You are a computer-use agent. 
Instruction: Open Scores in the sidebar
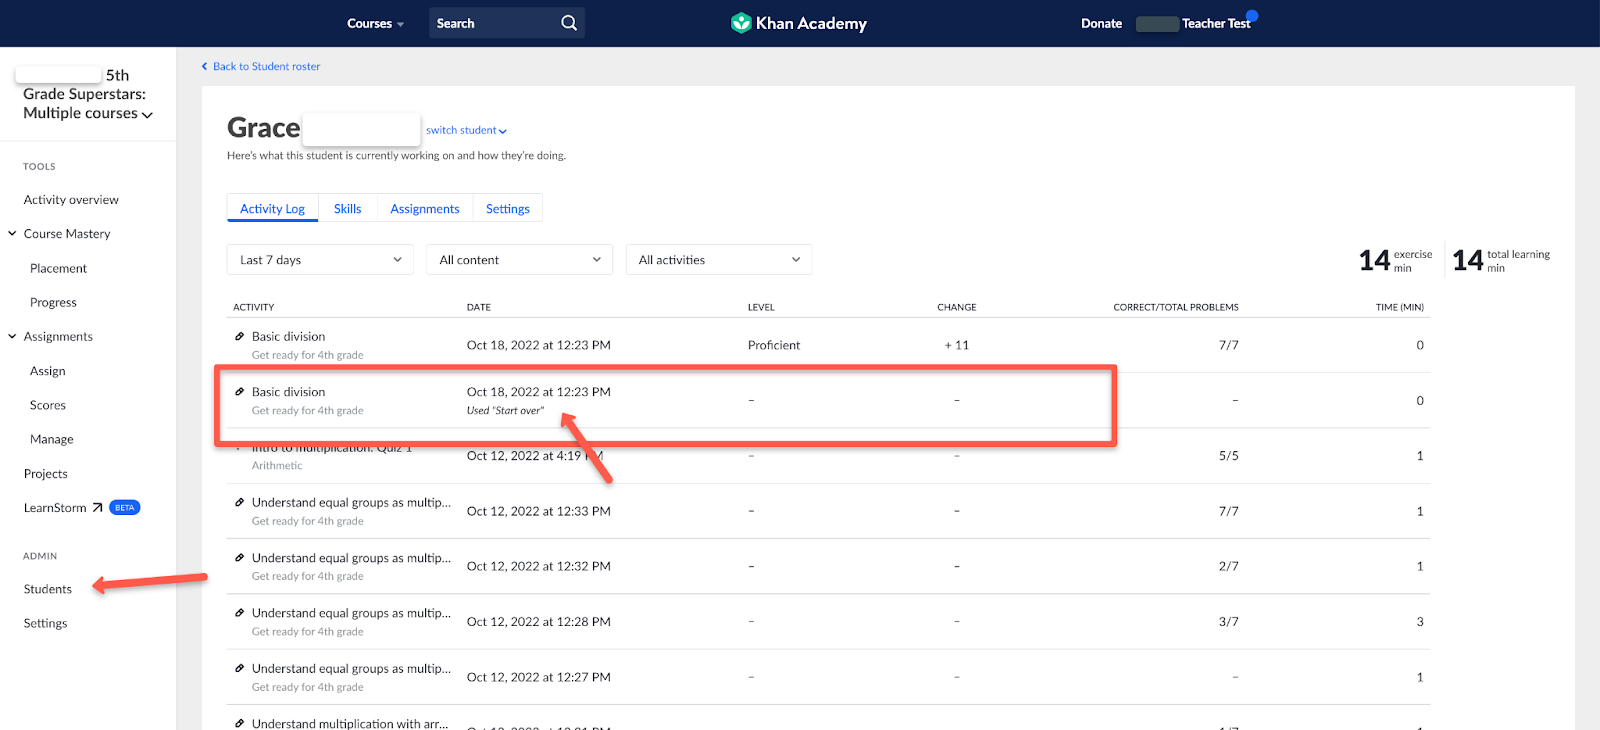[x=48, y=405]
